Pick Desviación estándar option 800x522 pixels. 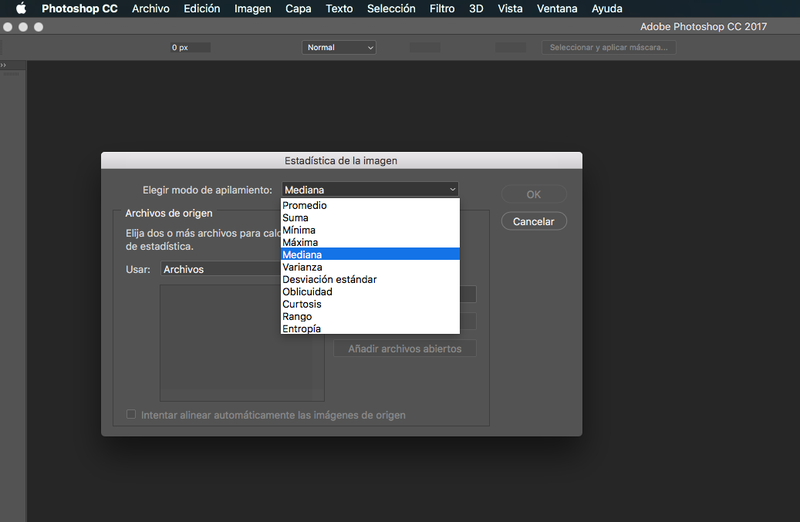click(x=370, y=279)
